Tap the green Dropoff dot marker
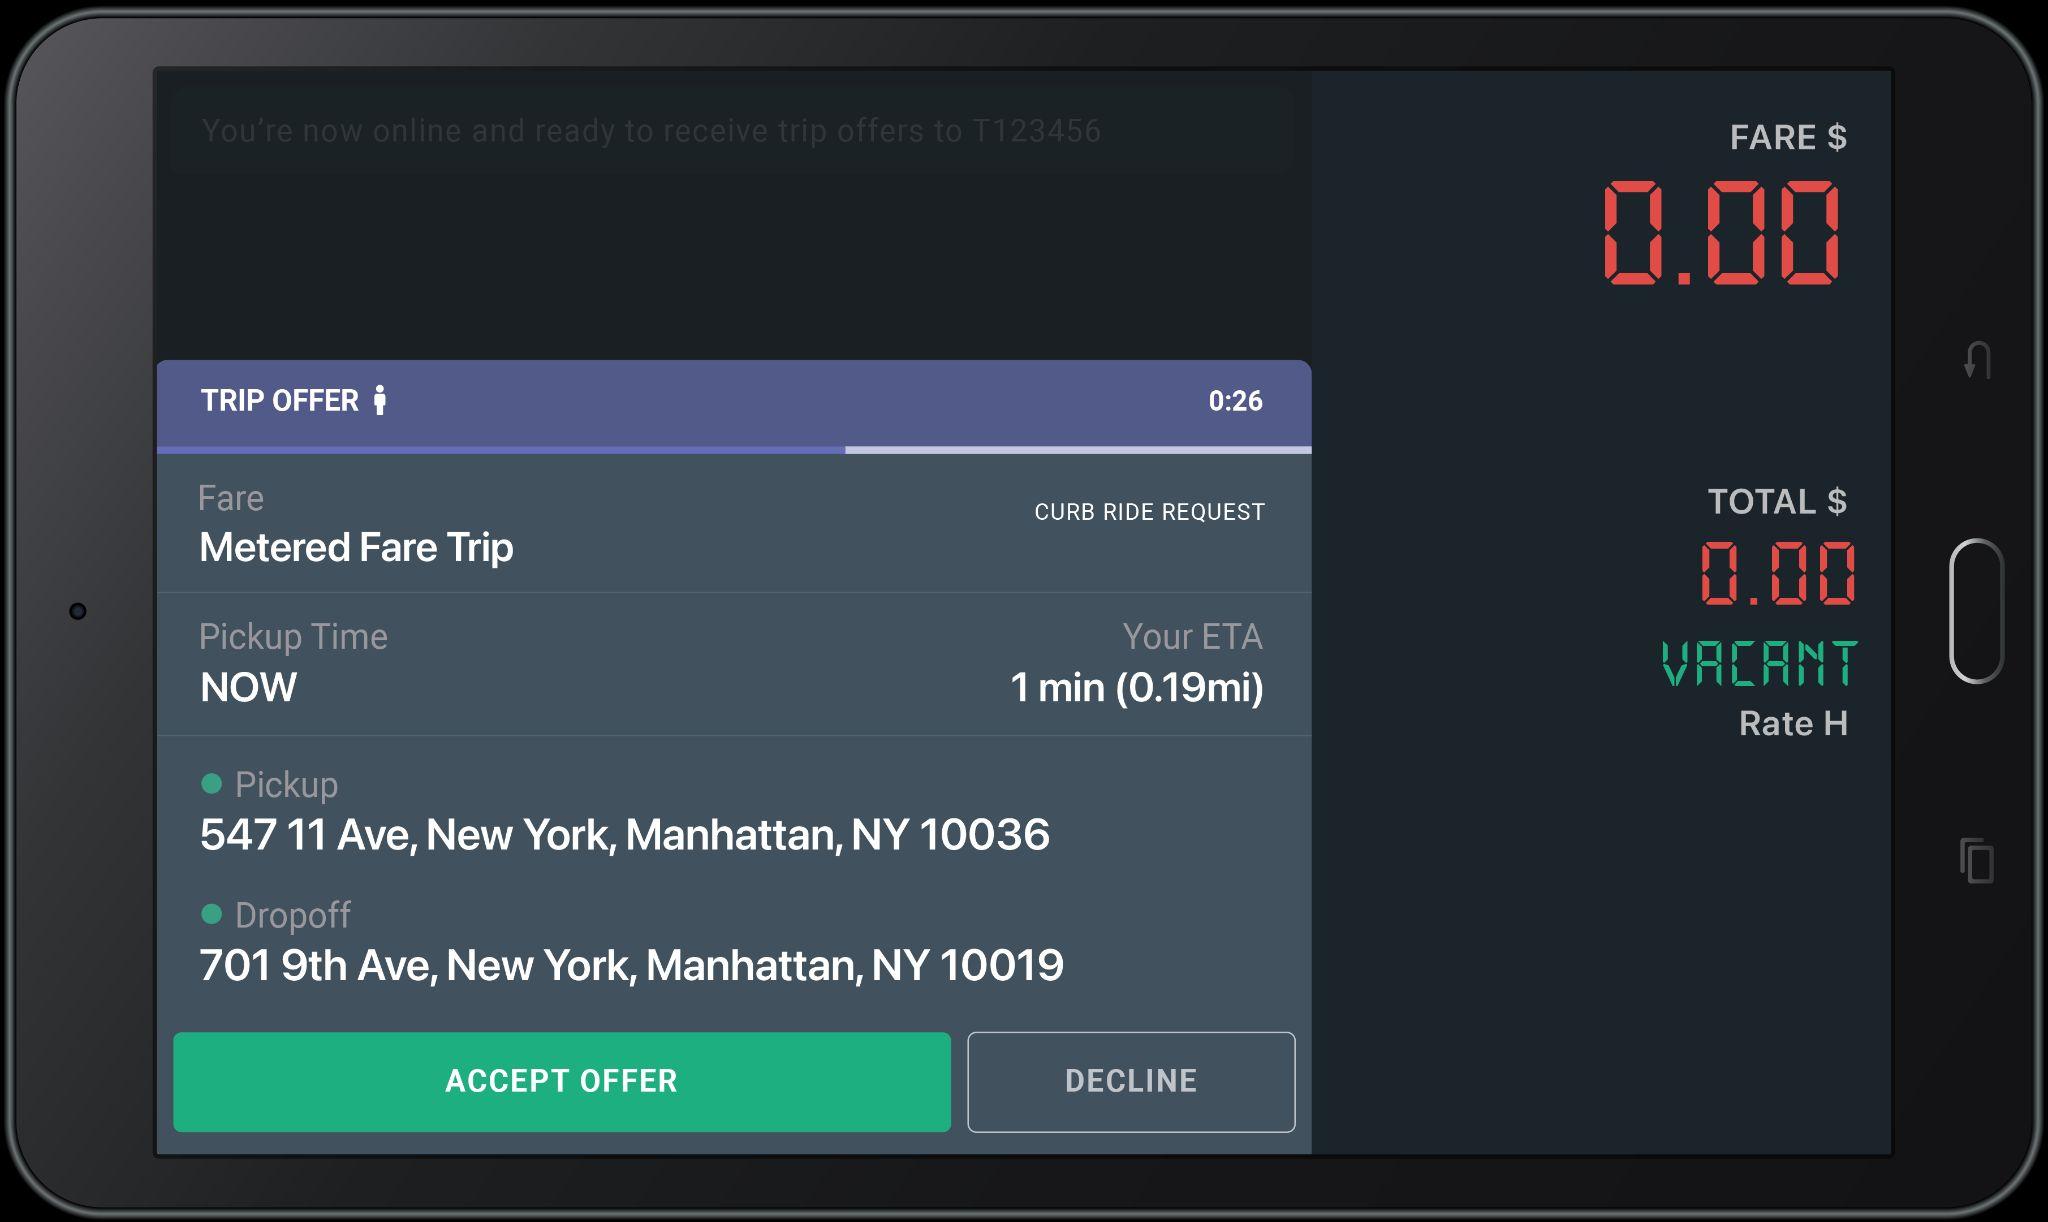The image size is (2048, 1222). (x=211, y=914)
